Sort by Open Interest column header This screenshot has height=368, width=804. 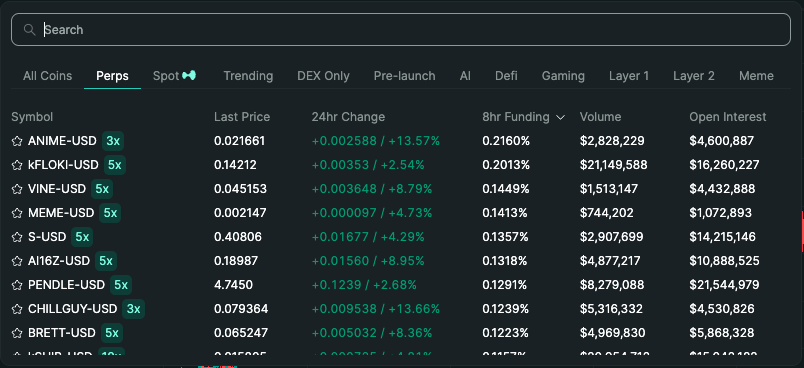(728, 117)
